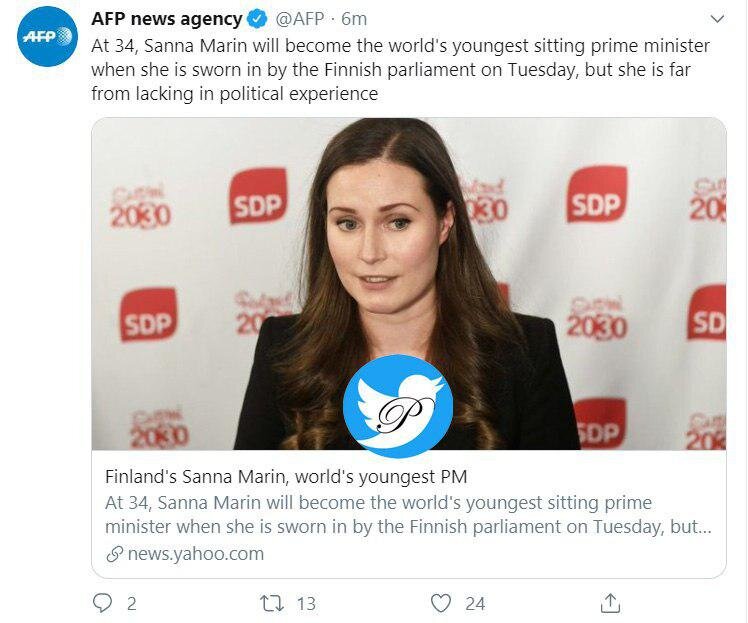Click the retweet count 13
The height and width of the screenshot is (623, 748).
coord(306,603)
